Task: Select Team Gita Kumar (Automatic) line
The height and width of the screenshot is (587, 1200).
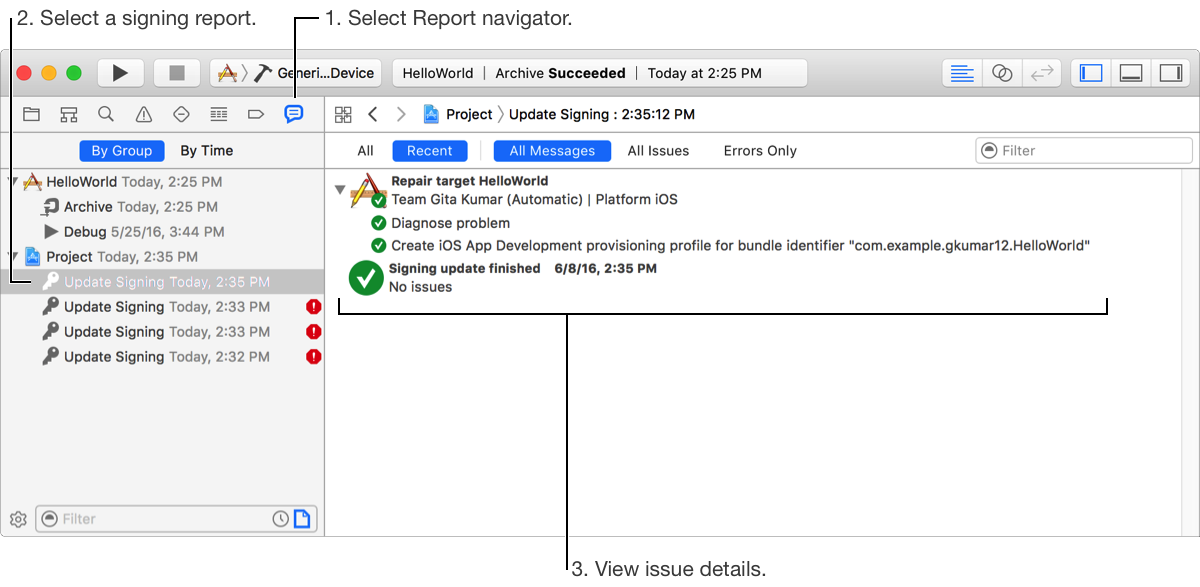Action: pos(534,199)
